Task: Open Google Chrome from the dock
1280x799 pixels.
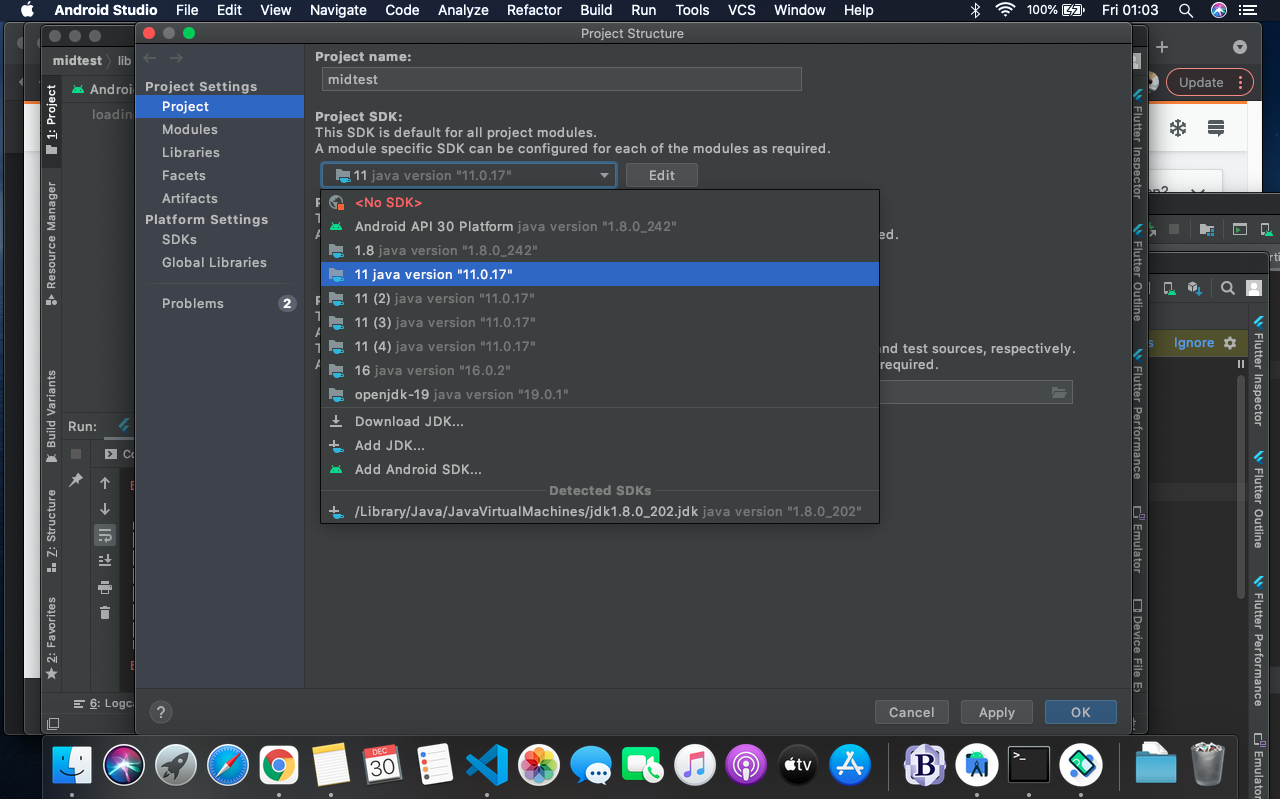Action: 279,766
